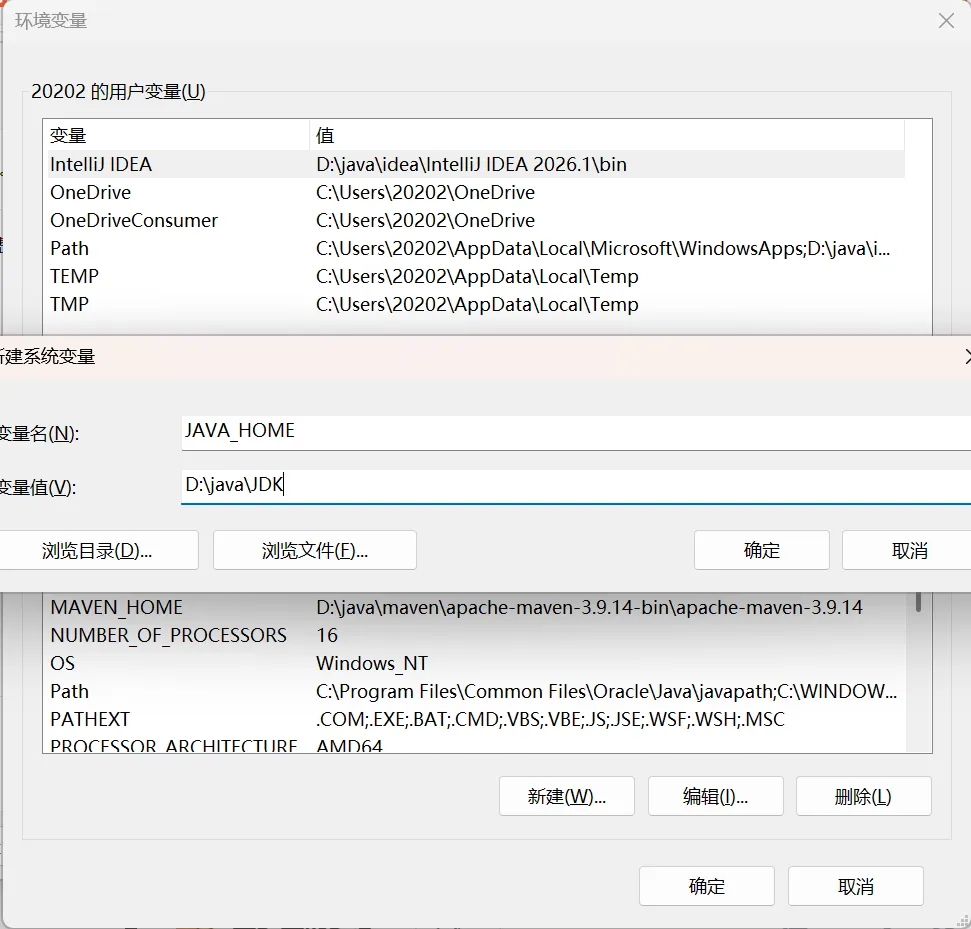Click the TEMP value C:\Users\20202\AppData\Local\Temp
Screen dimensions: 971x929
tap(477, 276)
